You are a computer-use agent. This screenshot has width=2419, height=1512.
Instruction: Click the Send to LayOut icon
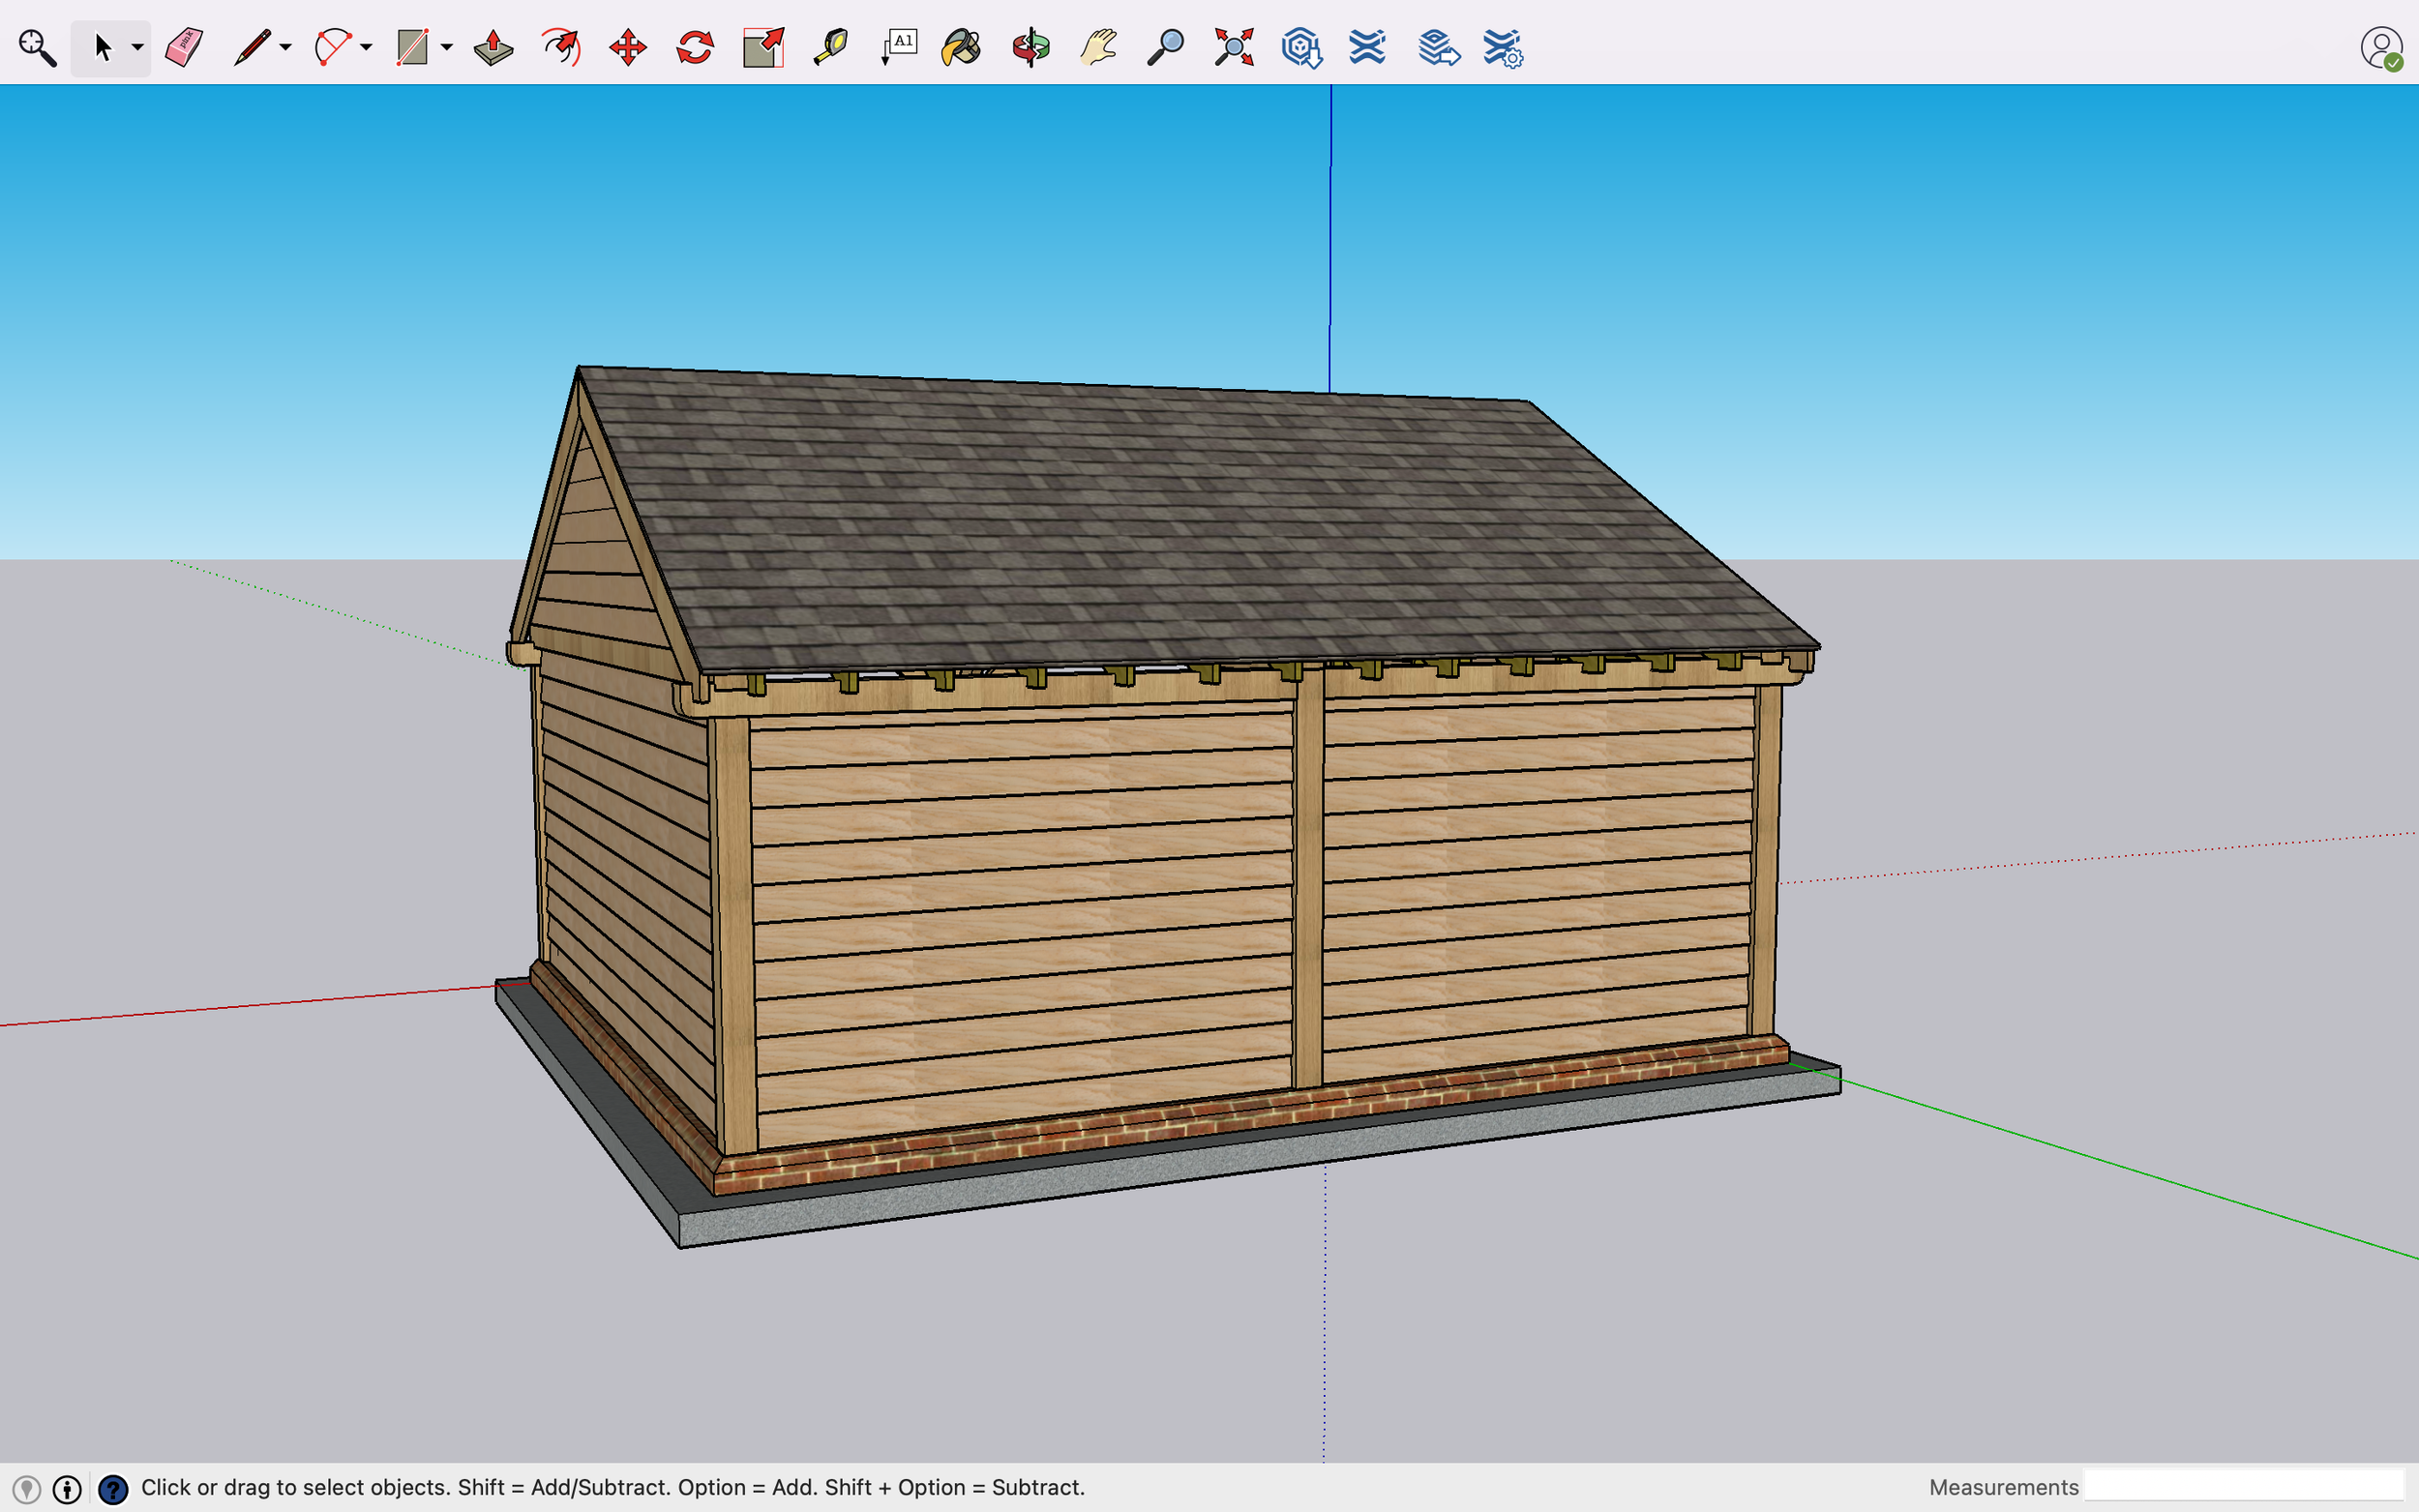click(1438, 47)
